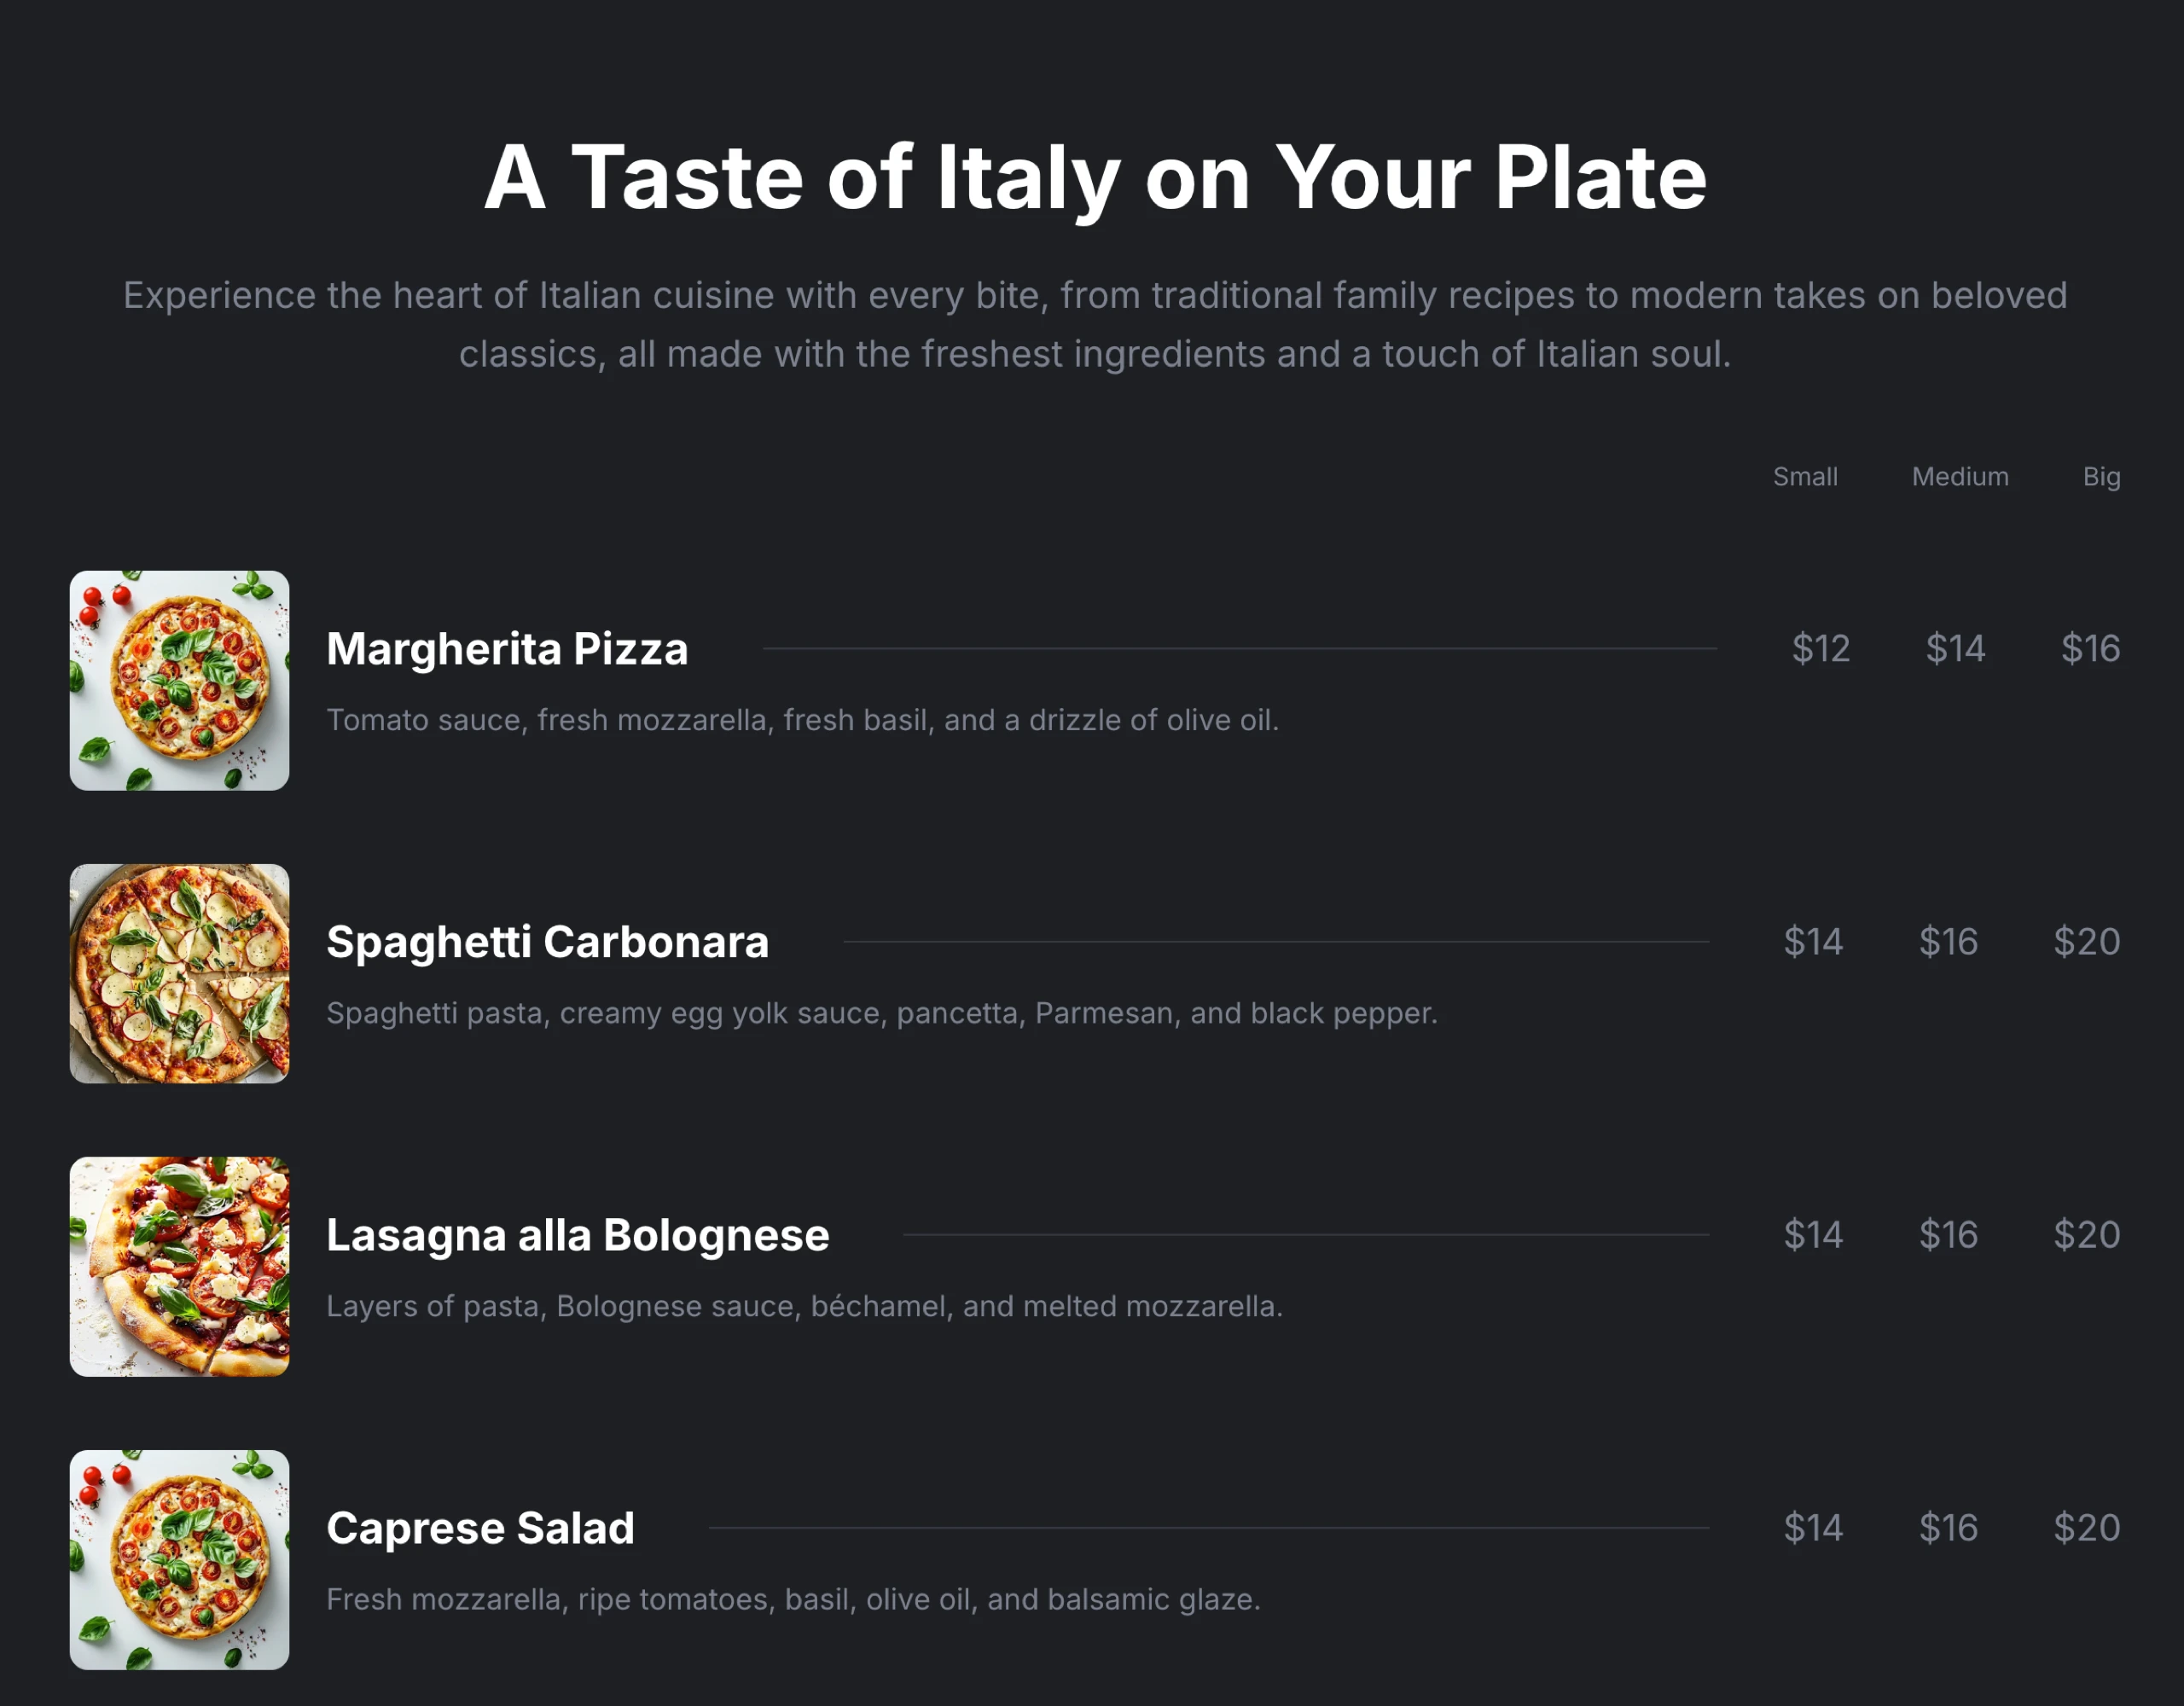2184x1706 pixels.
Task: Select the $16 big Margherita price
Action: [2090, 649]
